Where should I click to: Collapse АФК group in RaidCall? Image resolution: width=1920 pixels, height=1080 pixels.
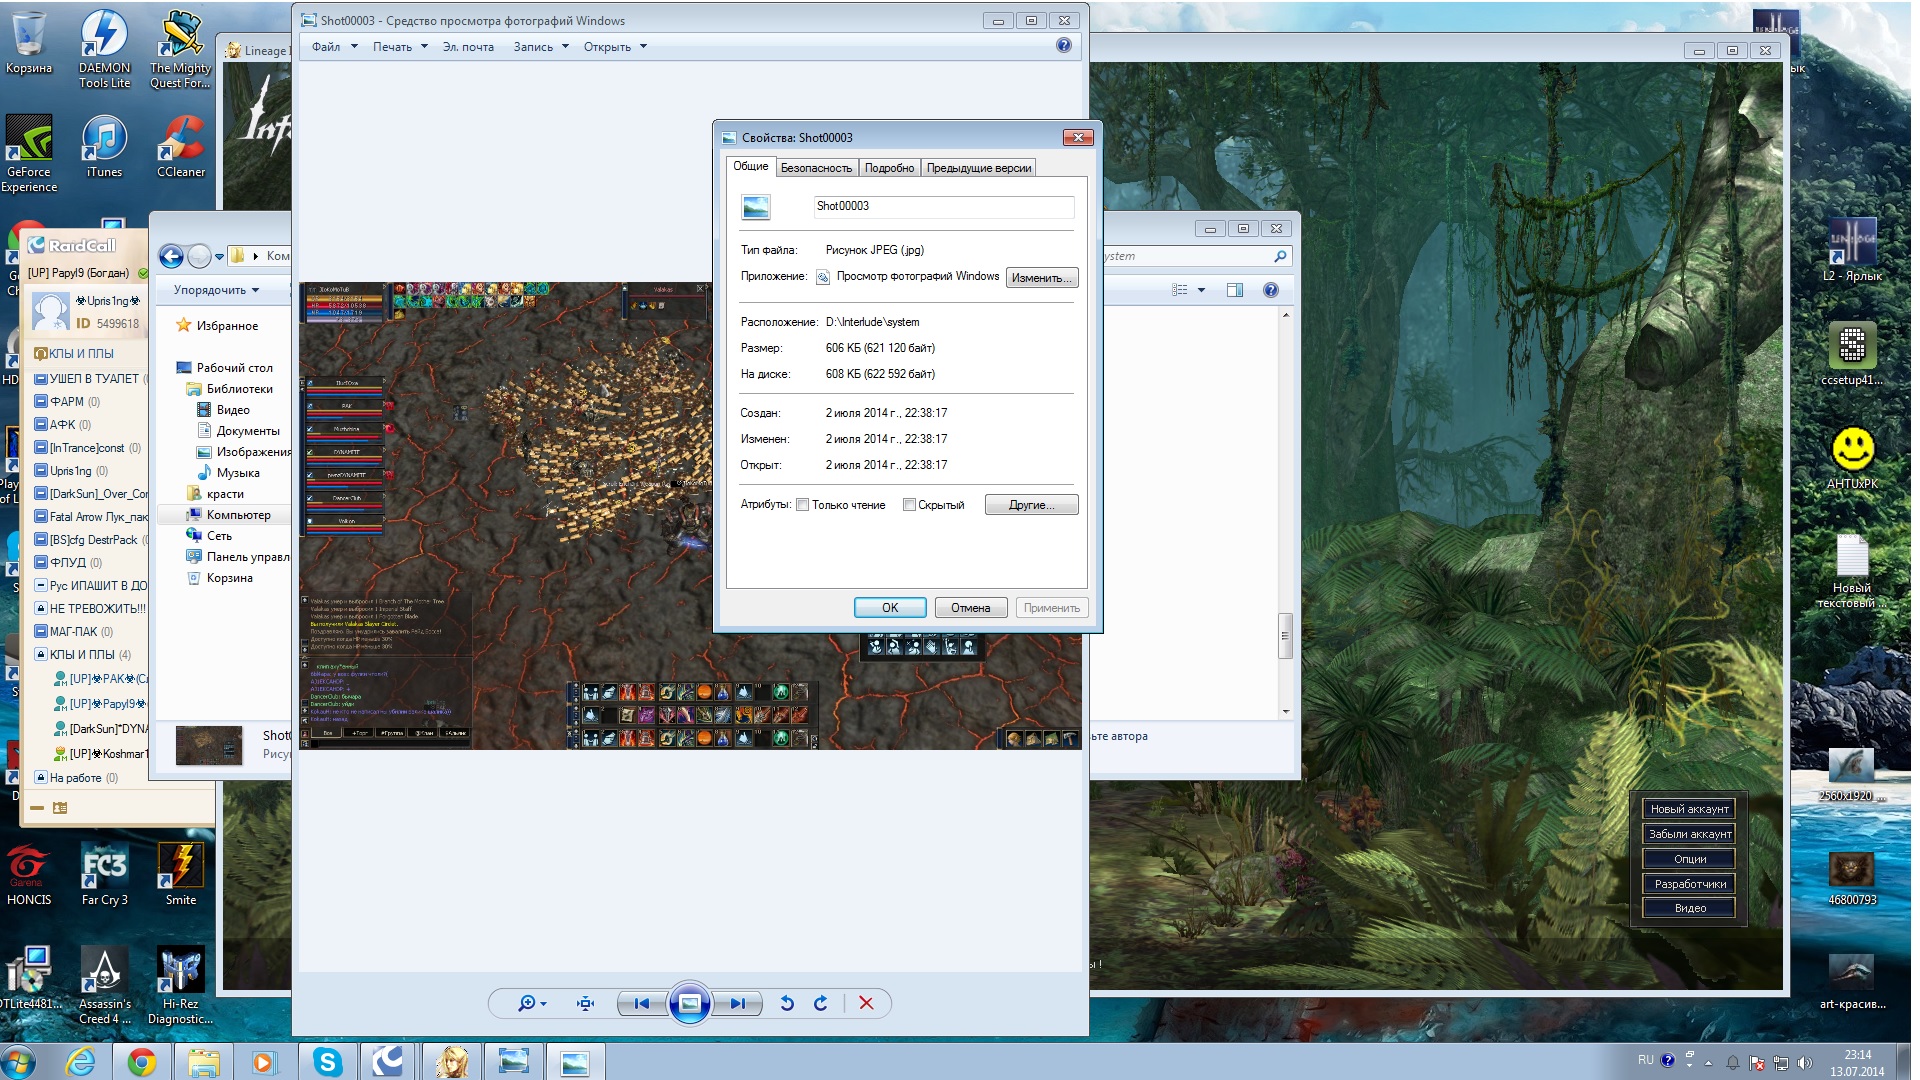[x=41, y=425]
